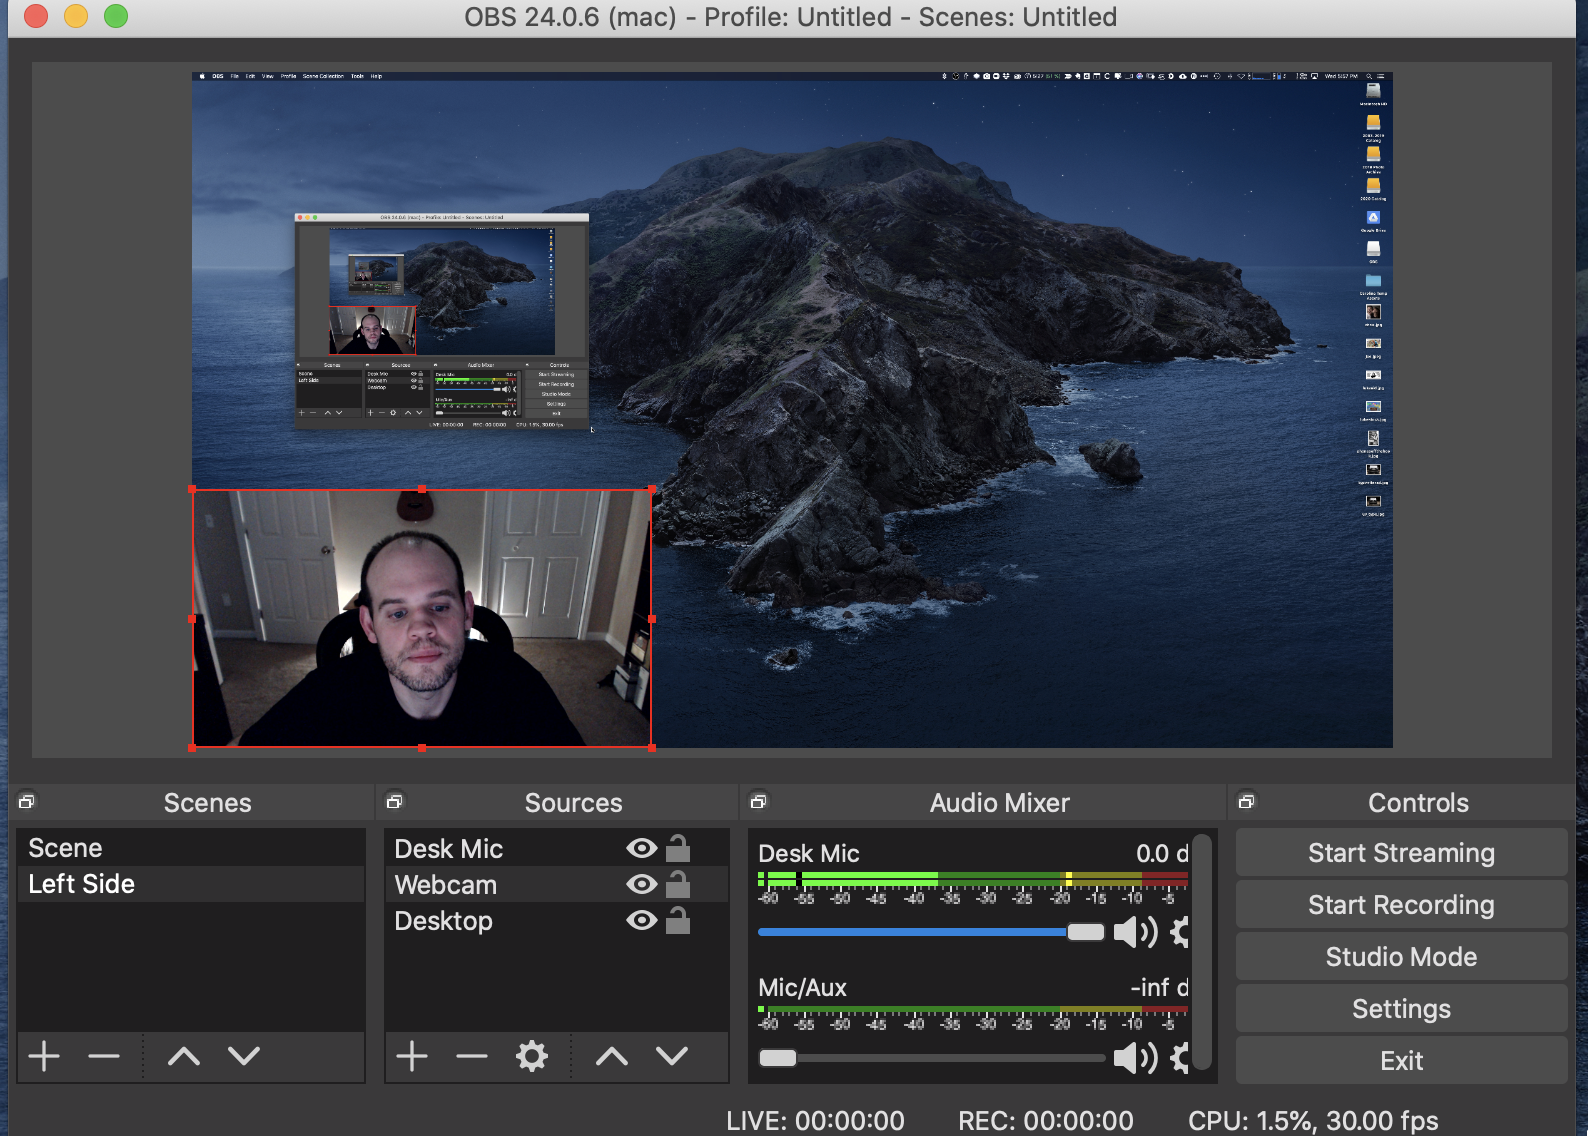Click Start Recording button

tap(1400, 905)
